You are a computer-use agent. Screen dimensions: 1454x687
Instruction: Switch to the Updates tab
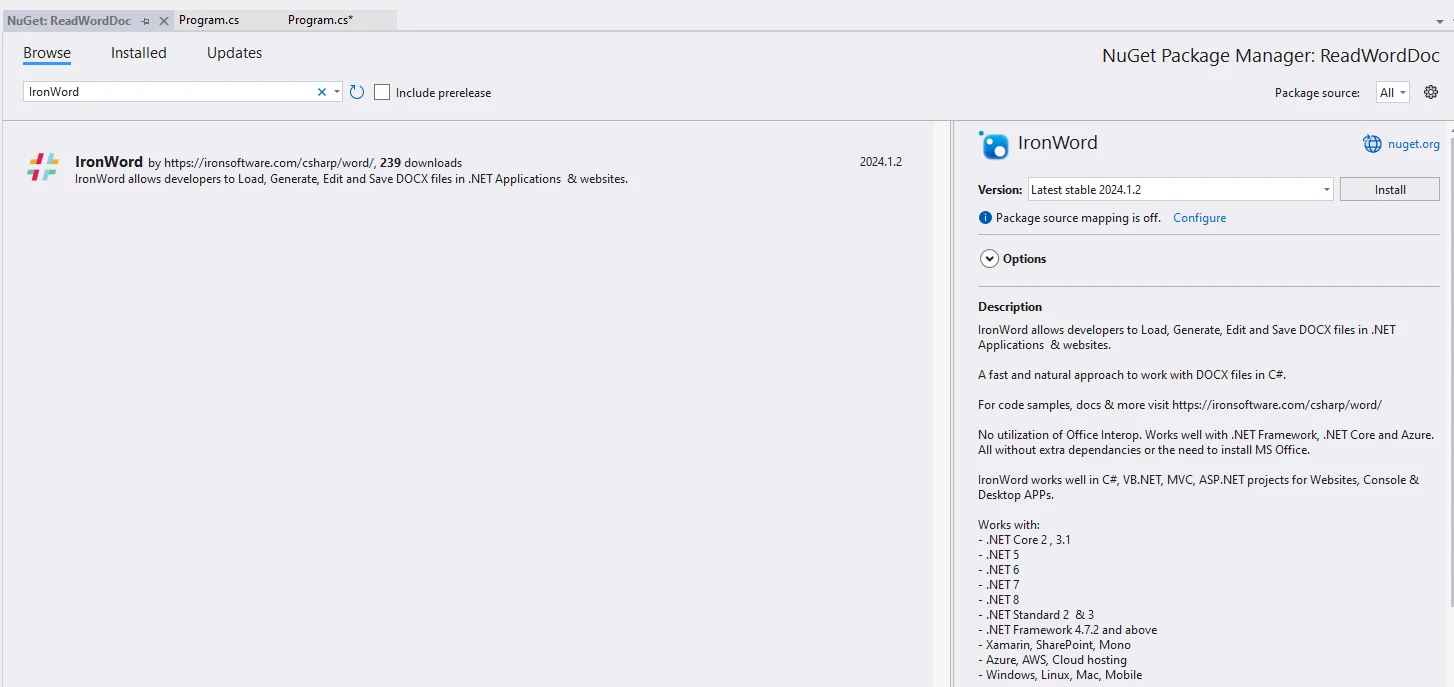(x=234, y=53)
